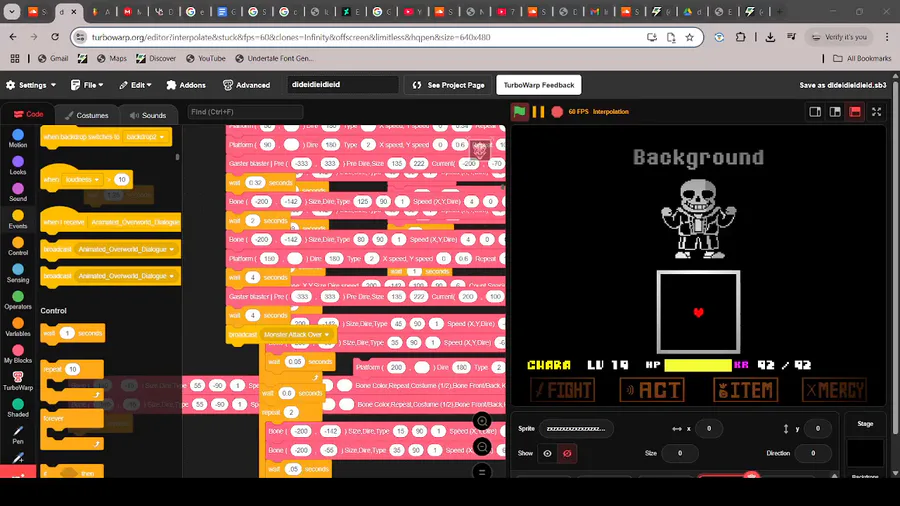Screen dimensions: 900x506
Task: Bookmark this page with star icon
Action: pos(689,37)
